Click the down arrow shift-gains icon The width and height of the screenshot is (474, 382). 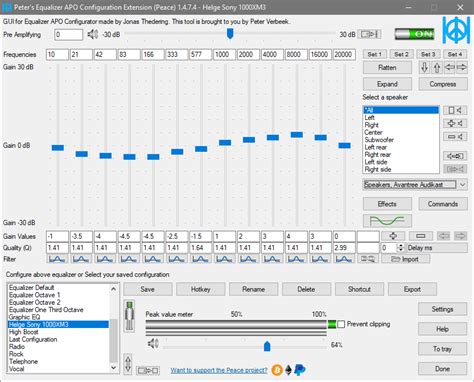click(424, 68)
